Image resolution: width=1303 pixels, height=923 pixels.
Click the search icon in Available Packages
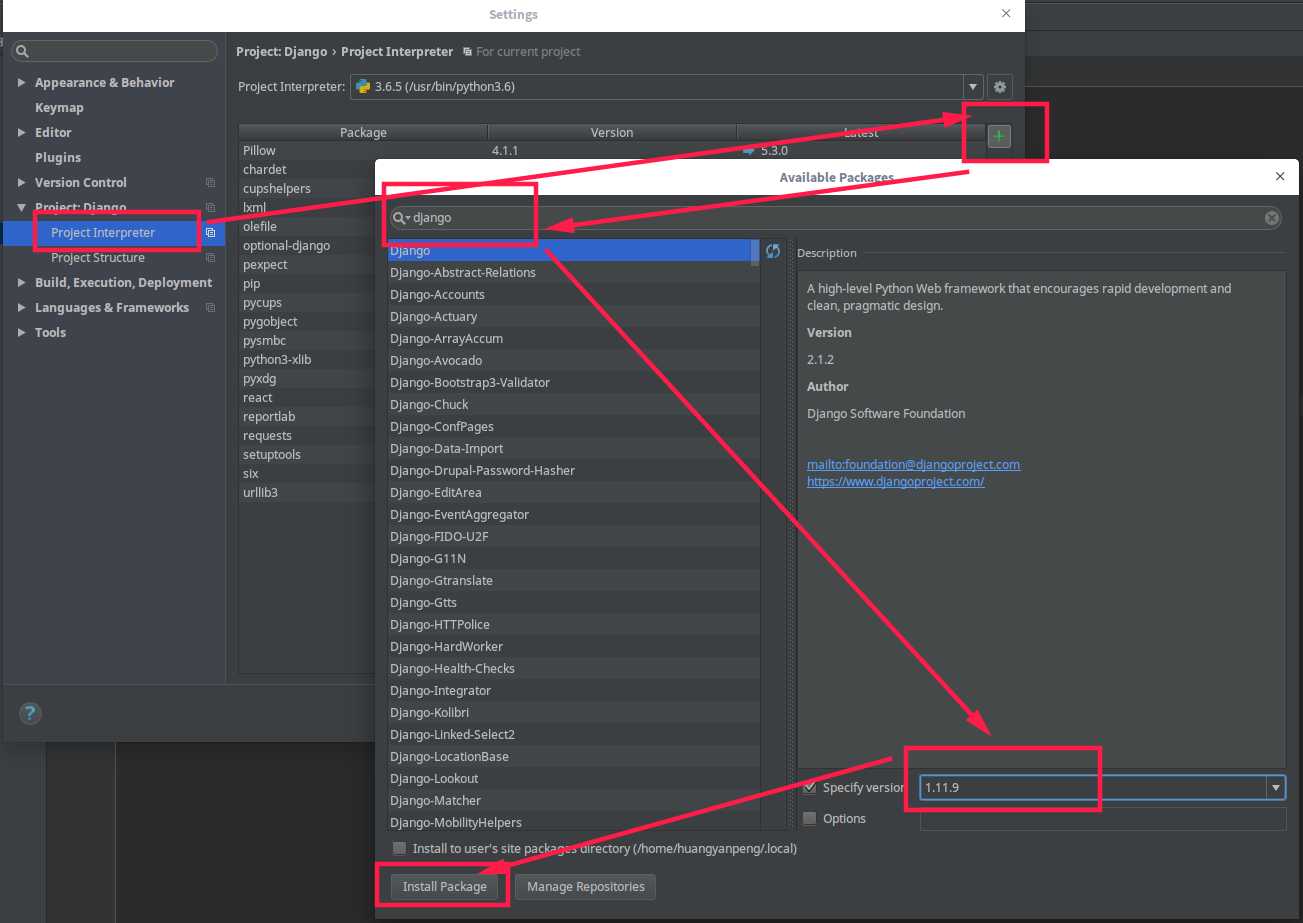click(401, 218)
